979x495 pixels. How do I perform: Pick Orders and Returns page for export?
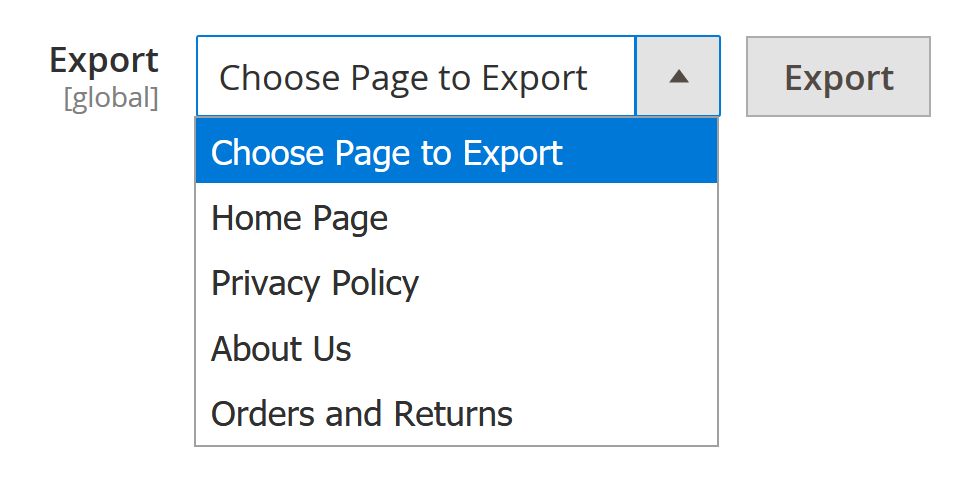point(362,414)
